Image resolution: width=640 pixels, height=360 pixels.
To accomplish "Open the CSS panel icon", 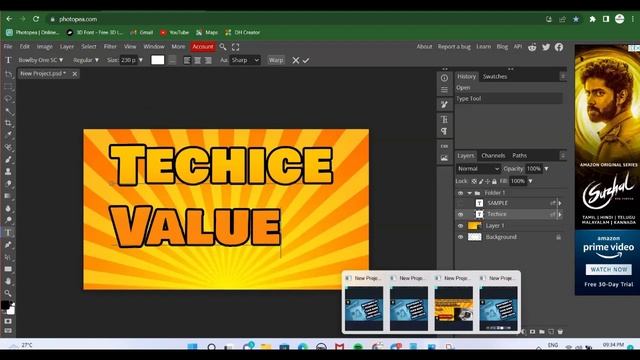I will click(x=444, y=146).
